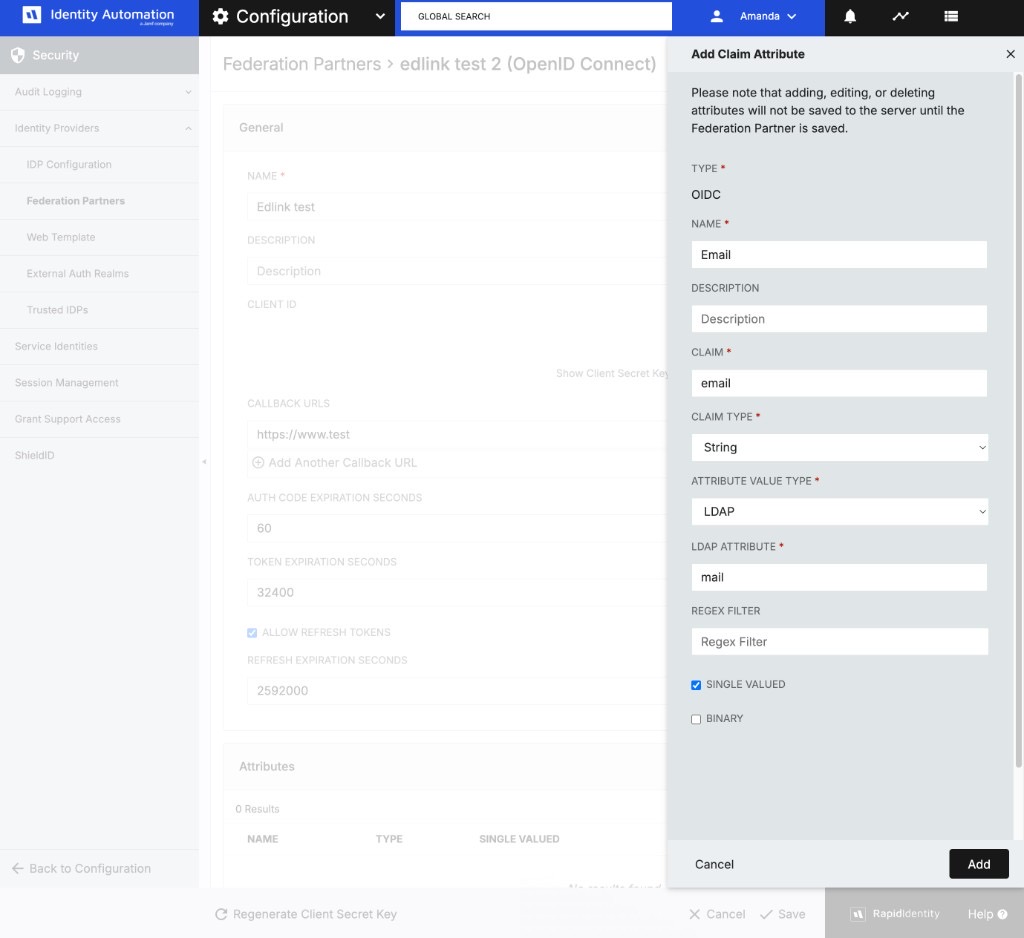The image size is (1024, 938).
Task: Open the activity trend line icon
Action: (901, 16)
